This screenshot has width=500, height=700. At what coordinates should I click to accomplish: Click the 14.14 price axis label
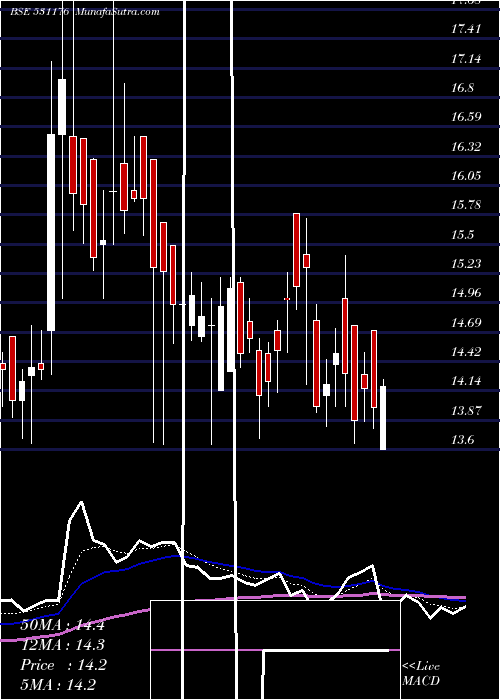pyautogui.click(x=466, y=381)
